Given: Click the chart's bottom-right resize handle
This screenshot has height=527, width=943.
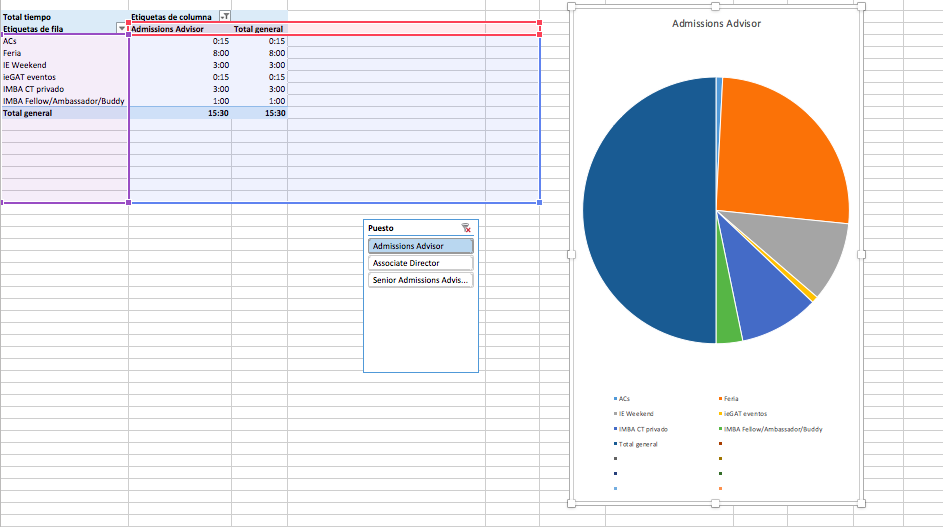Looking at the screenshot, I should pyautogui.click(x=861, y=504).
